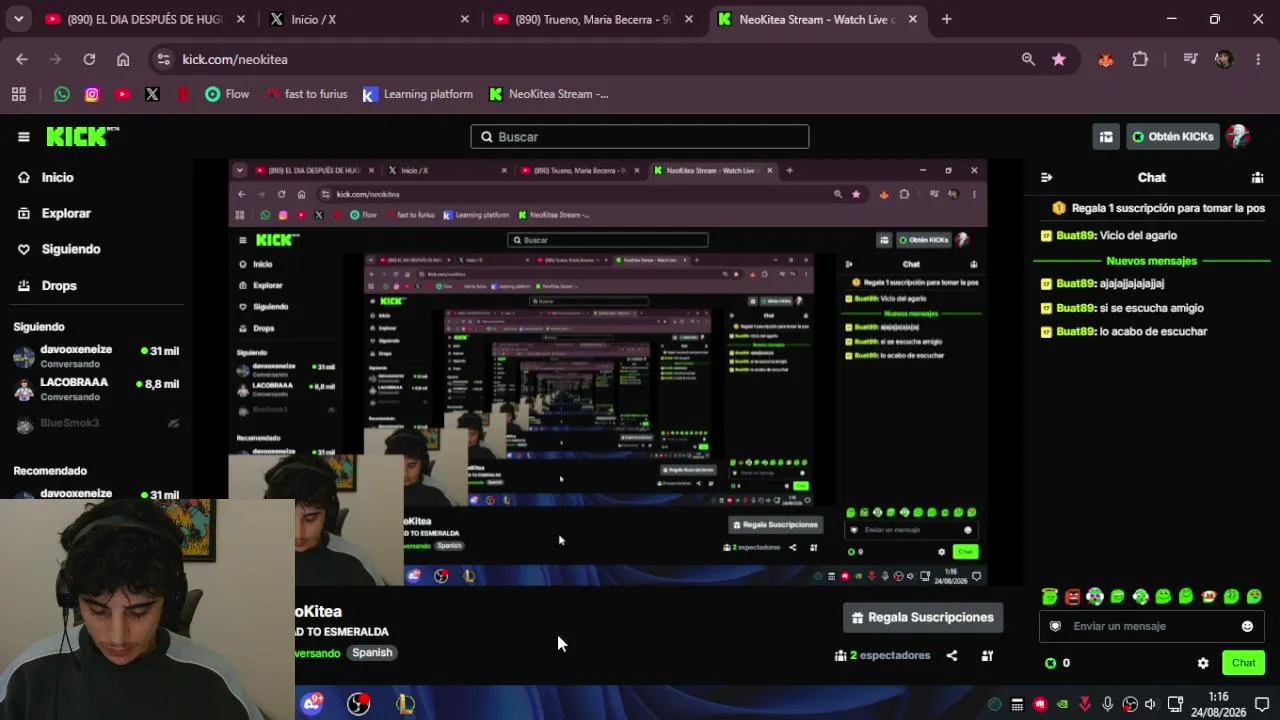Click the Enviar un mensaje chat input
This screenshot has width=1280, height=720.
point(1152,626)
